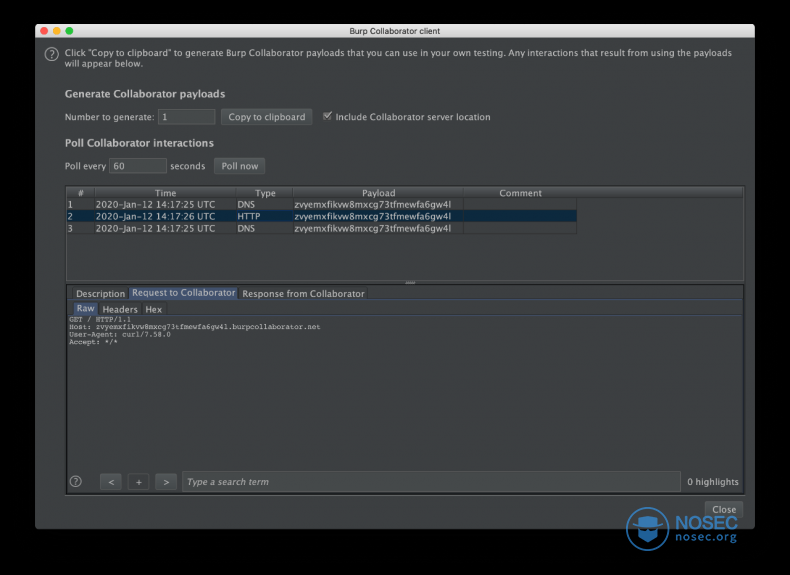Image resolution: width=790 pixels, height=575 pixels.
Task: Open the help icon beside the instructions
Action: tap(51, 54)
